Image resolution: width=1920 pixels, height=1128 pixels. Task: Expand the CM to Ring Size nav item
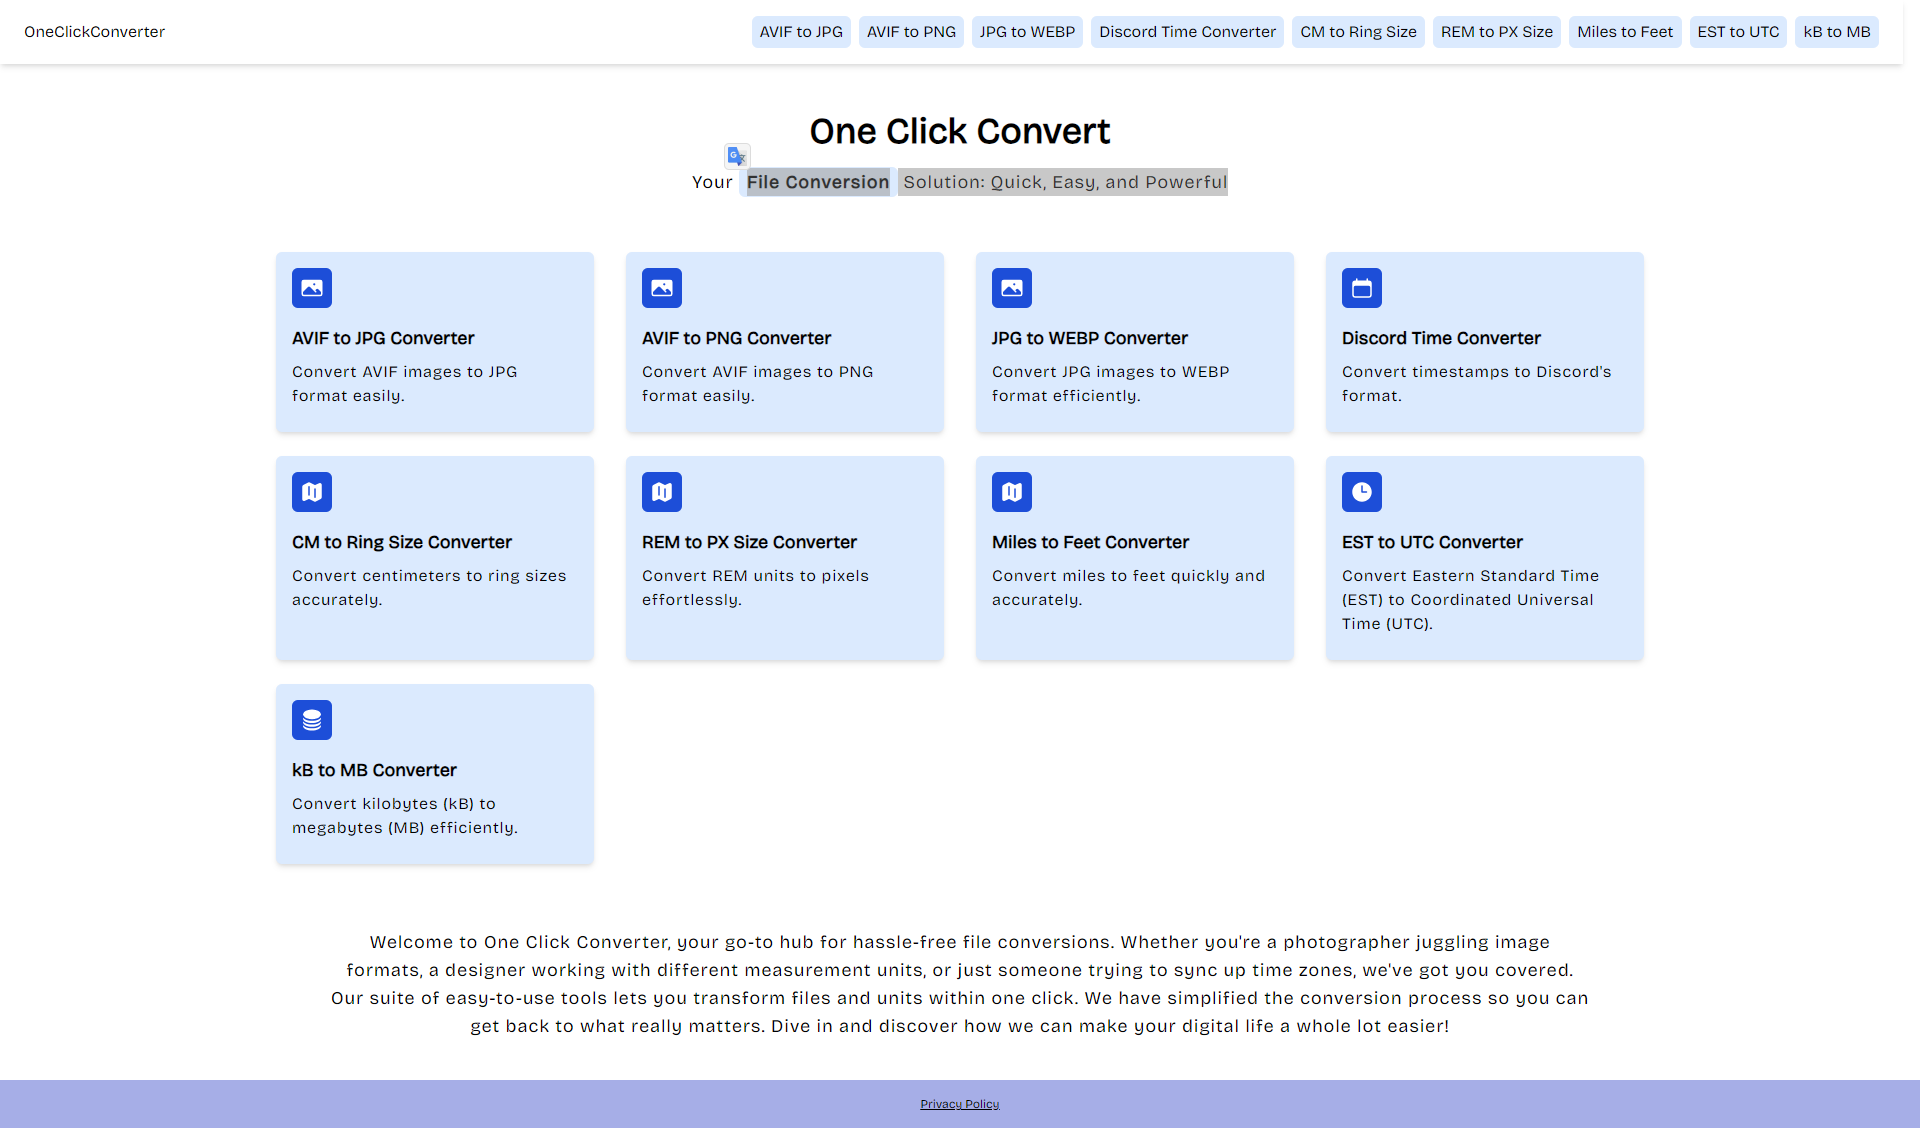[x=1355, y=31]
